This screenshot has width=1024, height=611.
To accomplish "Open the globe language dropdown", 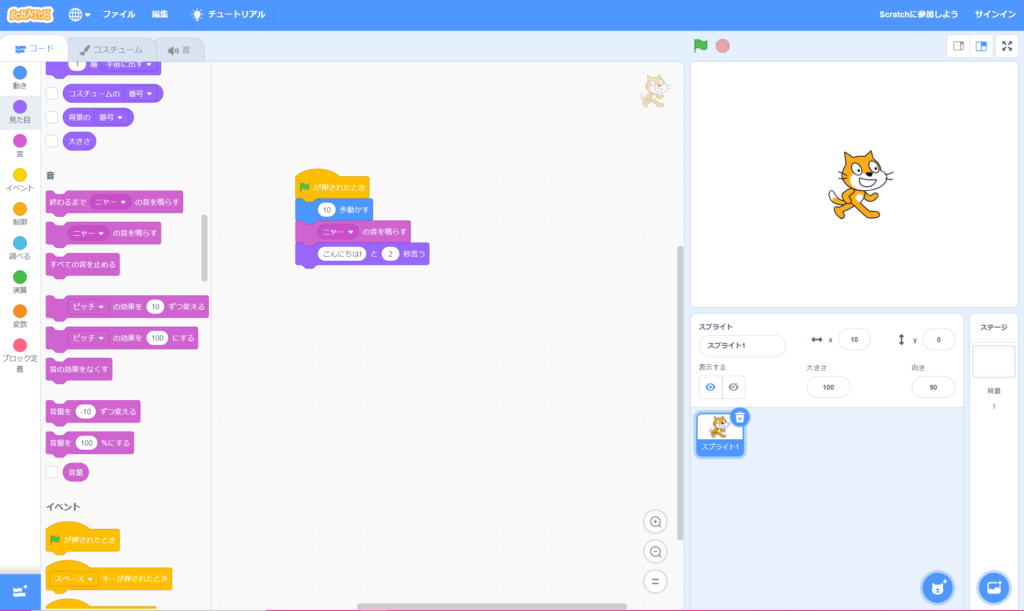I will coord(79,15).
